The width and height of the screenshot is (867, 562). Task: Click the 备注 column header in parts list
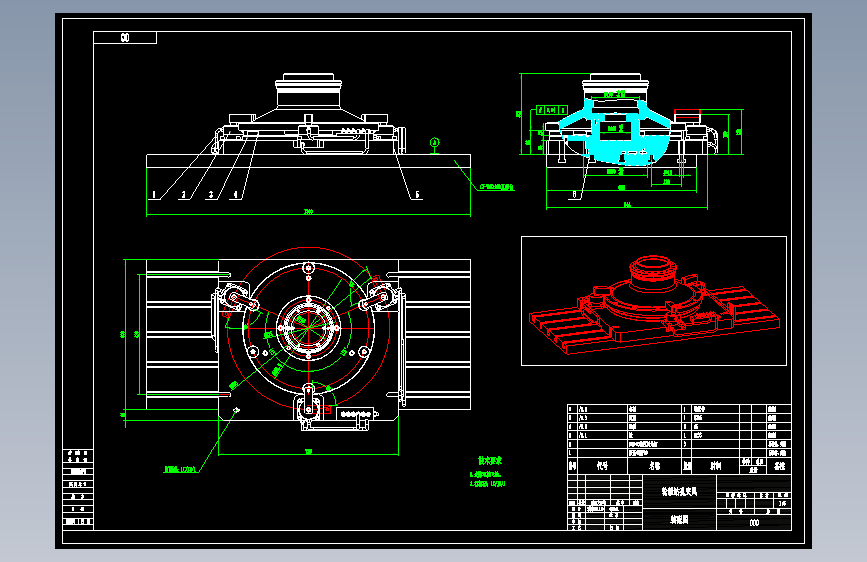780,466
